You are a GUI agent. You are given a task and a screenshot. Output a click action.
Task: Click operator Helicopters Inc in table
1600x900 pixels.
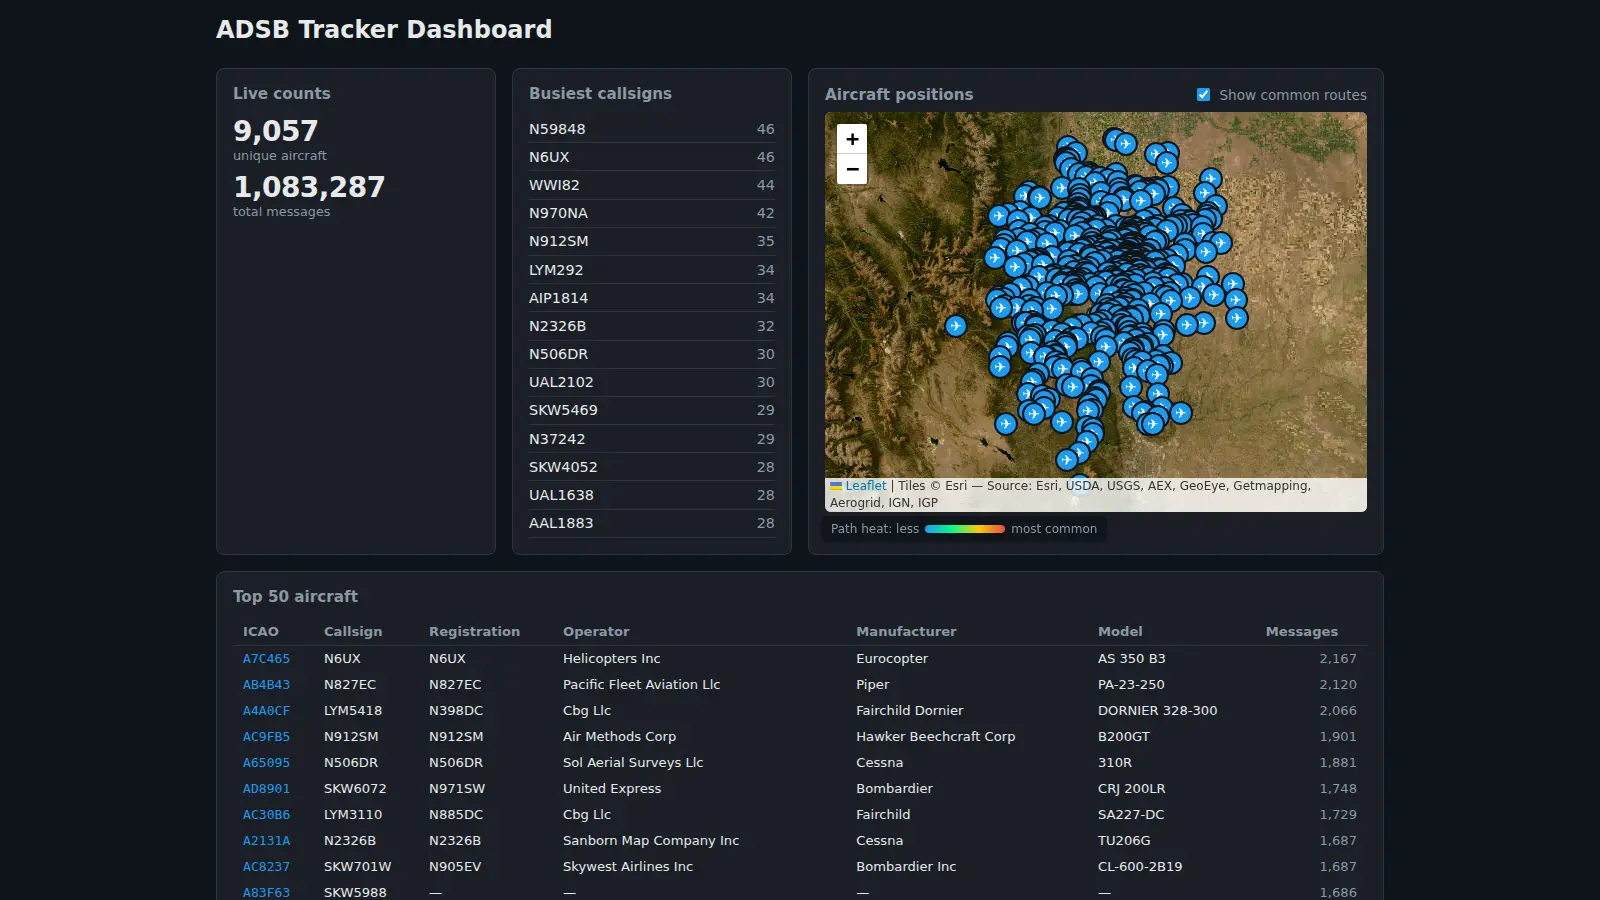611,659
